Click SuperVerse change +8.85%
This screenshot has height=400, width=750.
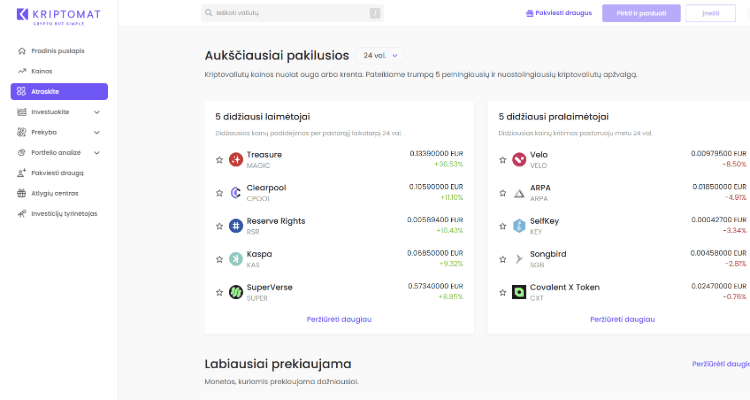pos(451,297)
